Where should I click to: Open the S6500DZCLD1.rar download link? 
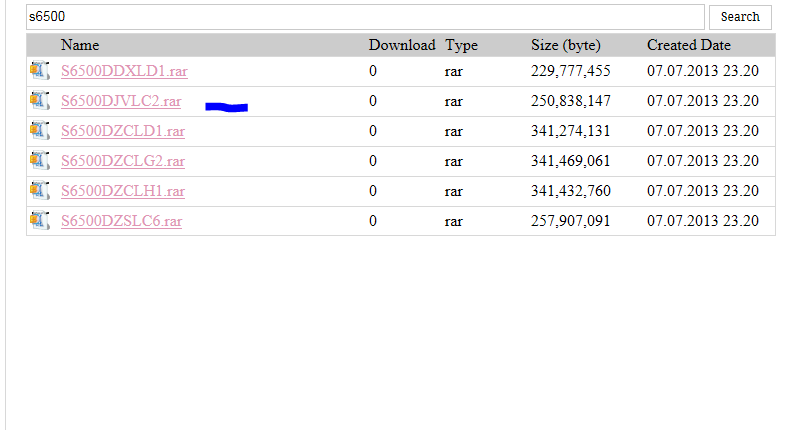click(x=123, y=131)
